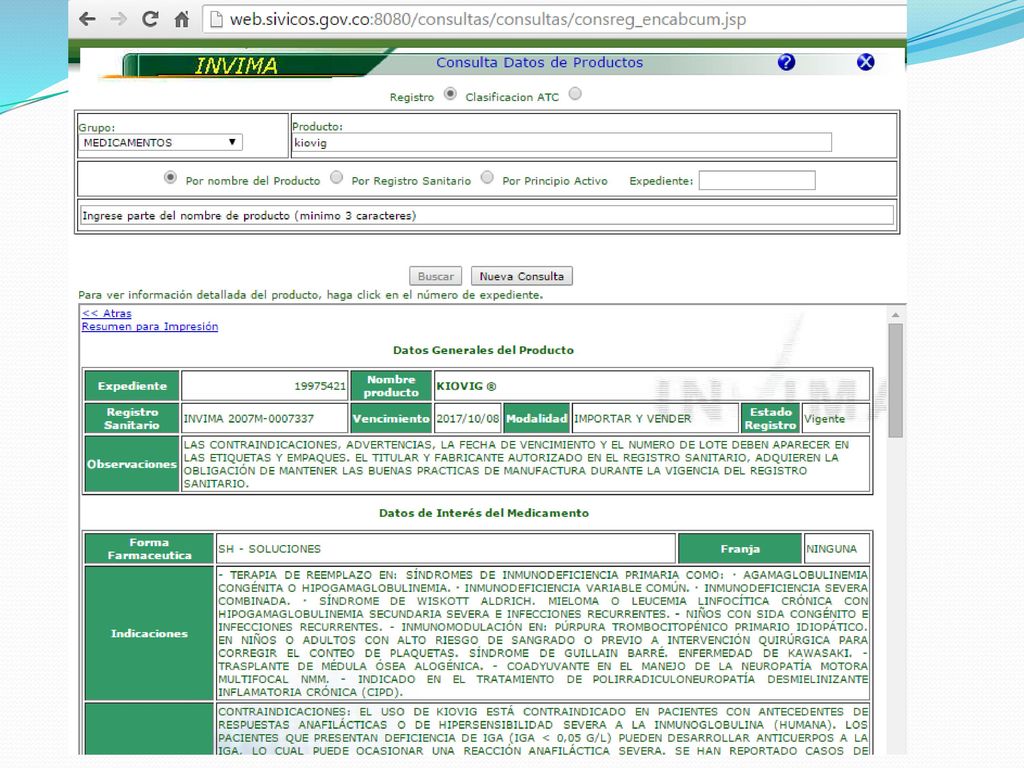Click the page icon in the address bar

(216, 20)
